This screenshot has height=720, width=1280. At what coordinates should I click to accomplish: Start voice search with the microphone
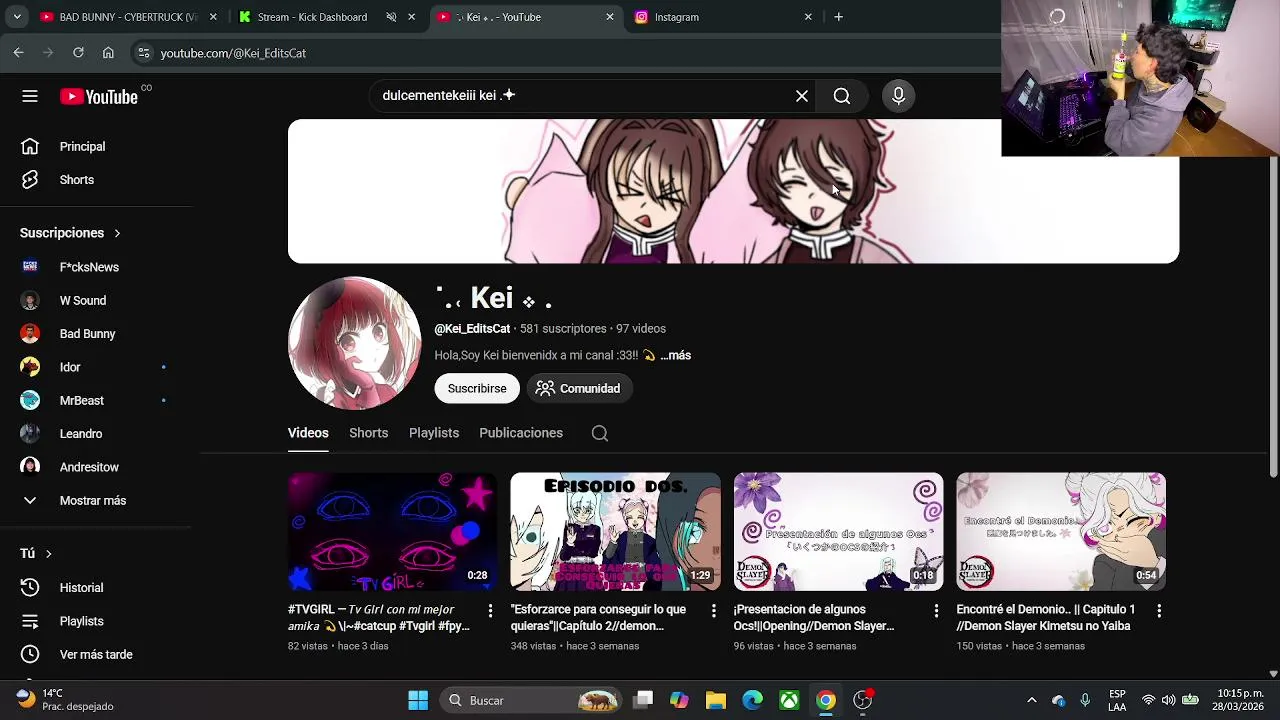[x=898, y=96]
